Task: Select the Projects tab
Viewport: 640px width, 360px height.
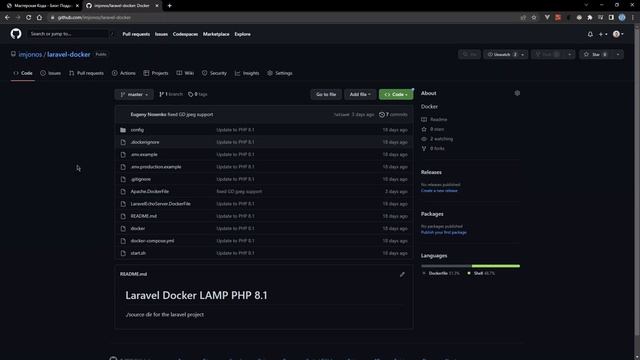Action: coord(156,73)
